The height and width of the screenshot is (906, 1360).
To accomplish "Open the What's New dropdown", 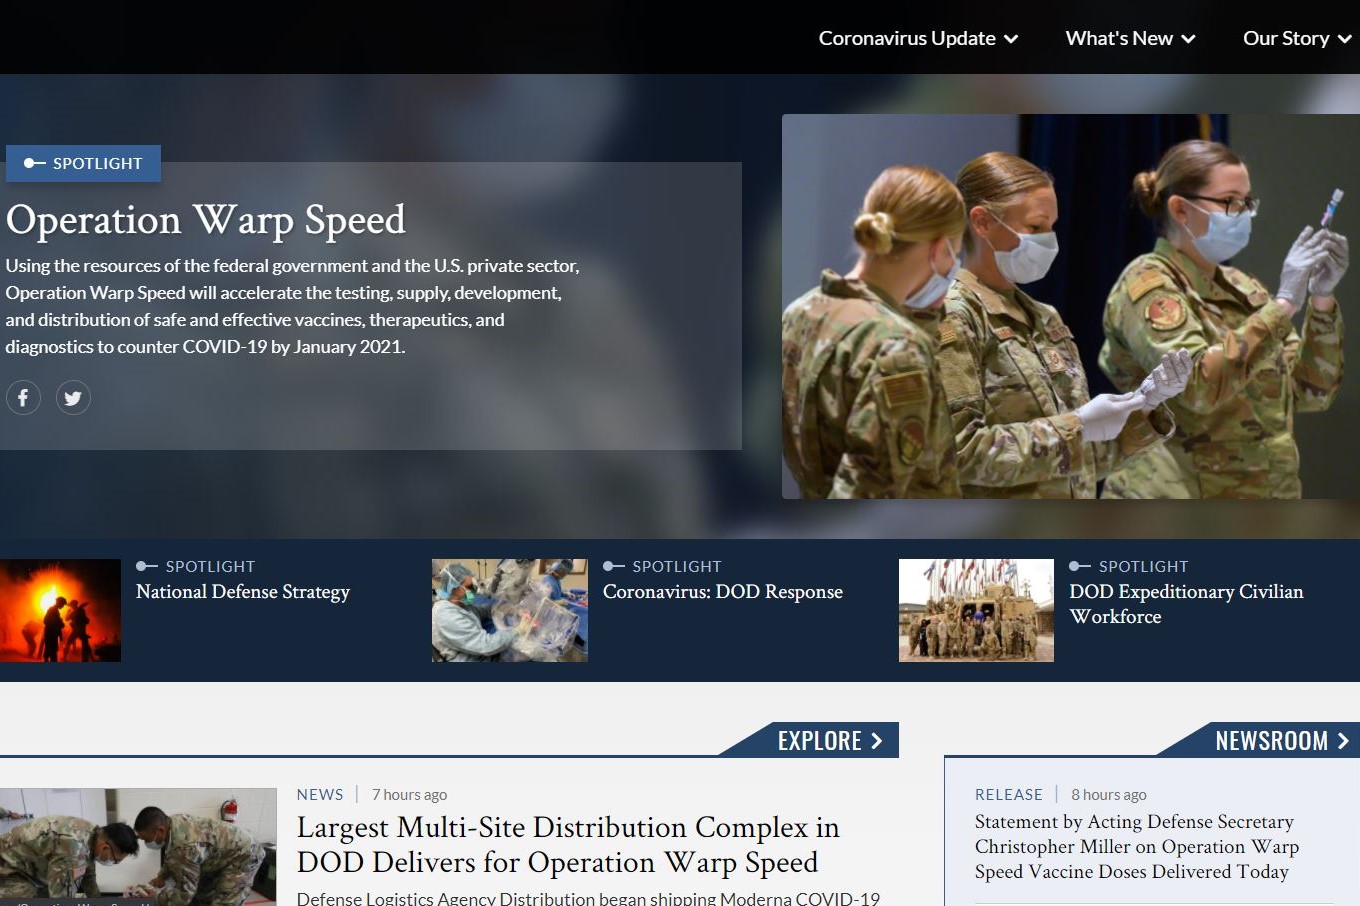I will pos(1129,38).
